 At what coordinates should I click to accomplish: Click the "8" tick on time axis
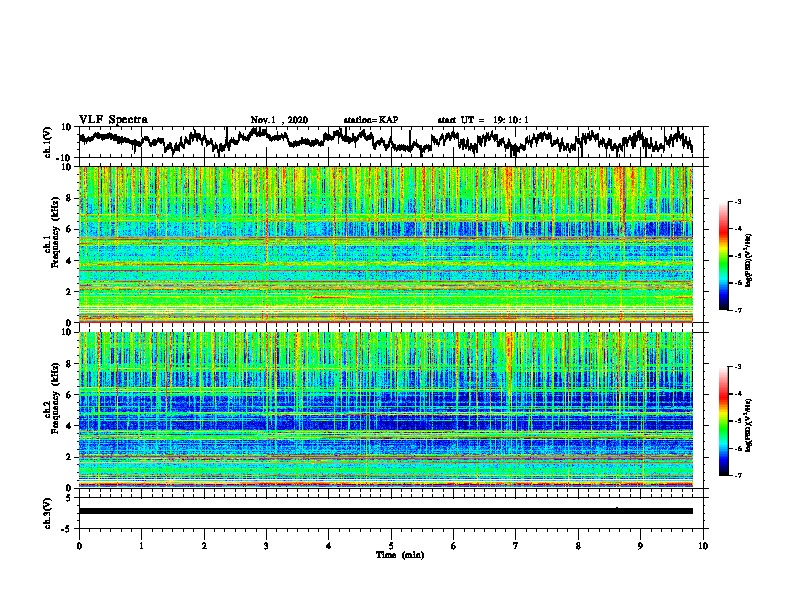pos(578,546)
